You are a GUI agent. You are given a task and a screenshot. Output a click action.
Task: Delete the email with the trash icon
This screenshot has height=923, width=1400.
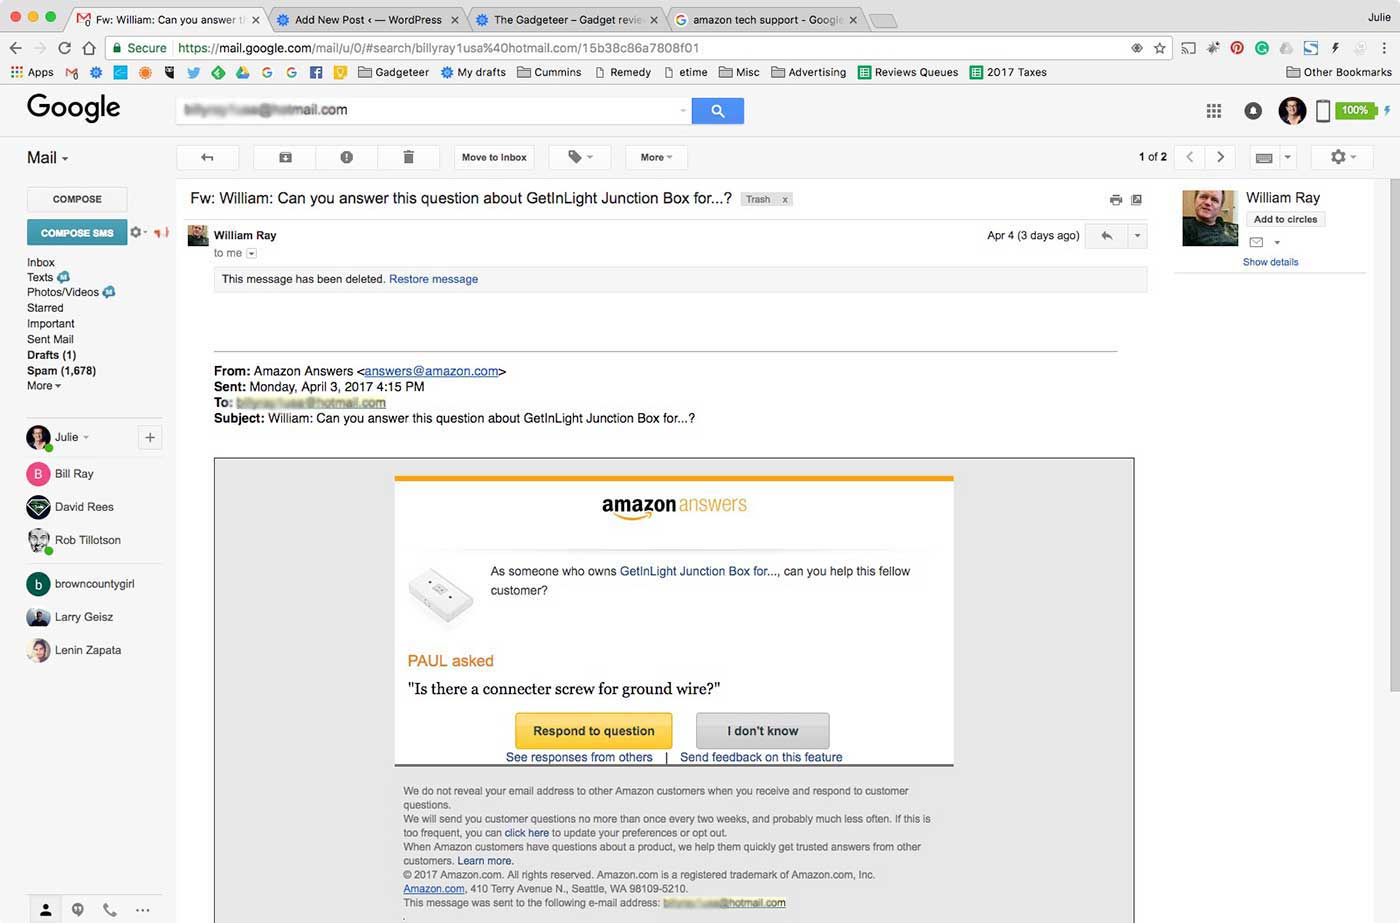[x=408, y=157]
